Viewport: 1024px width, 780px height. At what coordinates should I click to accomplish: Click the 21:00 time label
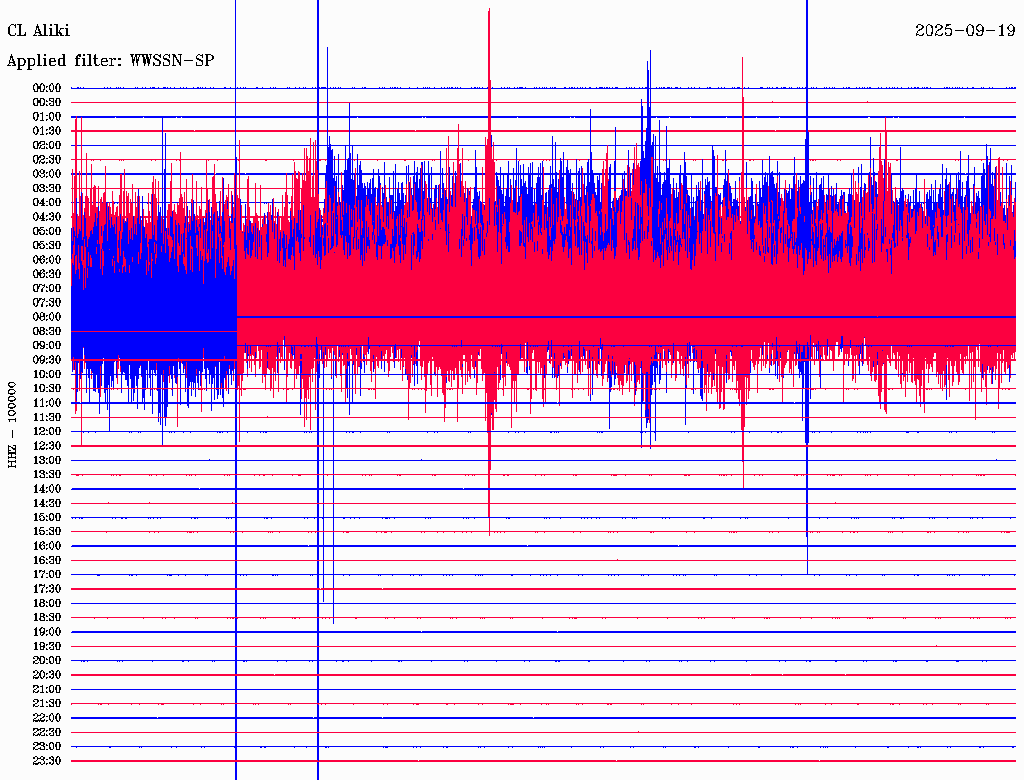[47, 689]
